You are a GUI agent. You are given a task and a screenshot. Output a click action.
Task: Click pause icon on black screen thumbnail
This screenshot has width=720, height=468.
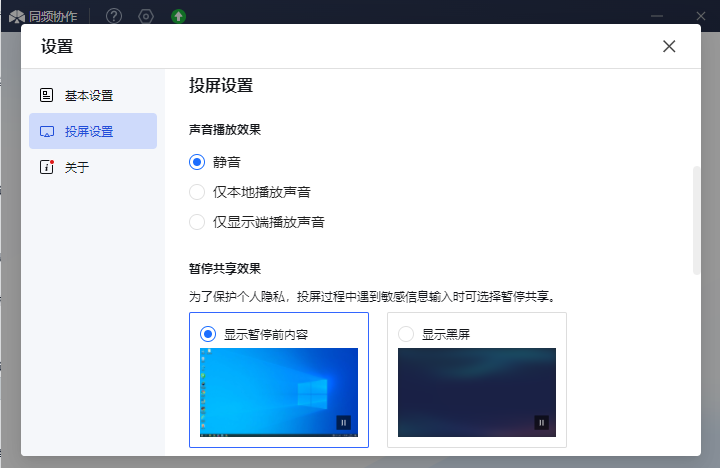[541, 423]
